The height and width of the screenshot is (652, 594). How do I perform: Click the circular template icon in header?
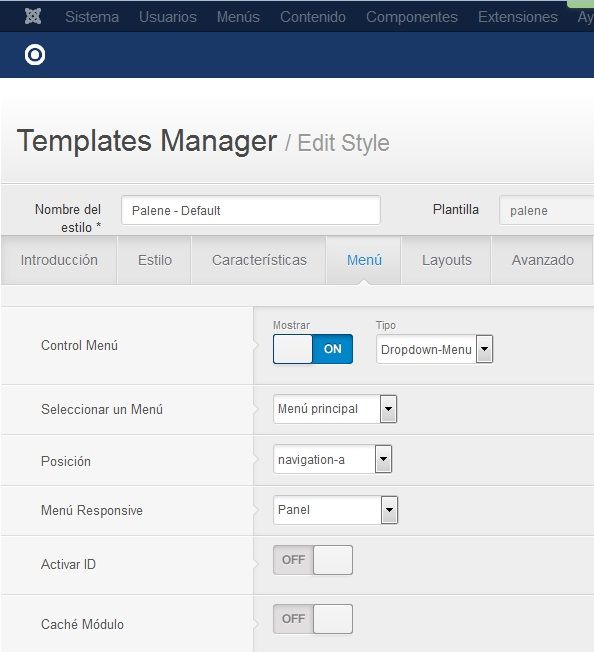click(35, 55)
